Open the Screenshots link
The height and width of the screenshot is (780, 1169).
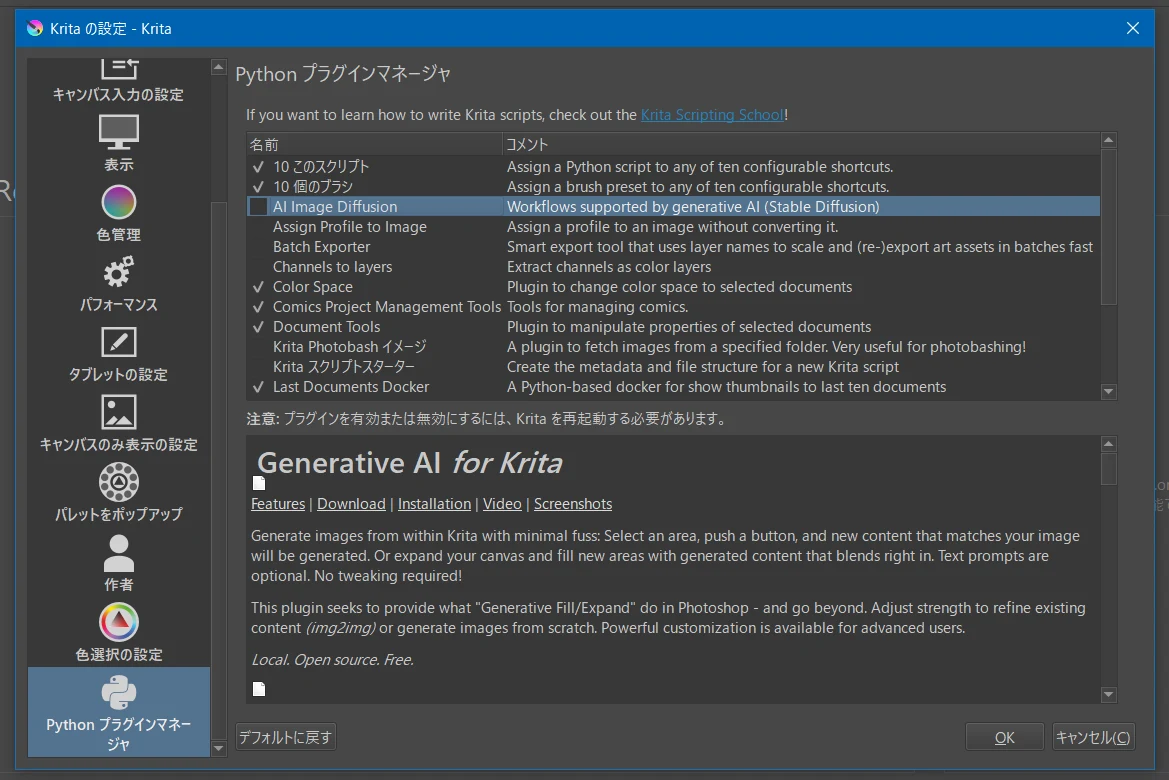(573, 504)
